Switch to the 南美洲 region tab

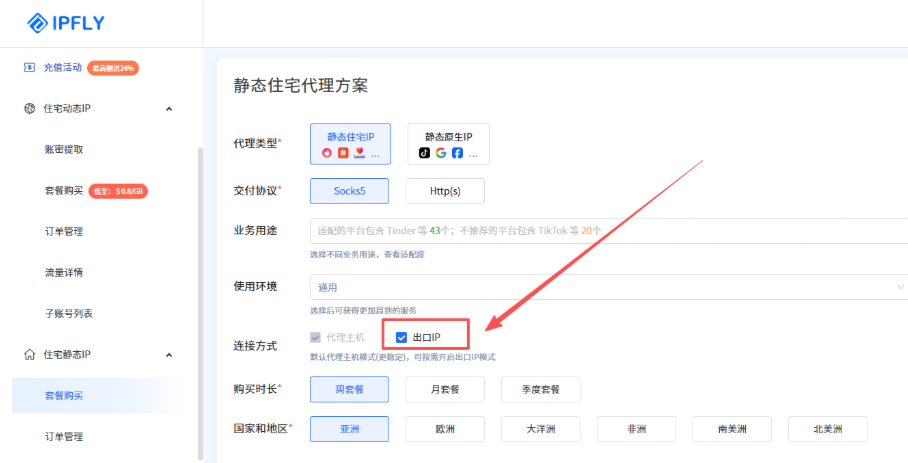732,429
